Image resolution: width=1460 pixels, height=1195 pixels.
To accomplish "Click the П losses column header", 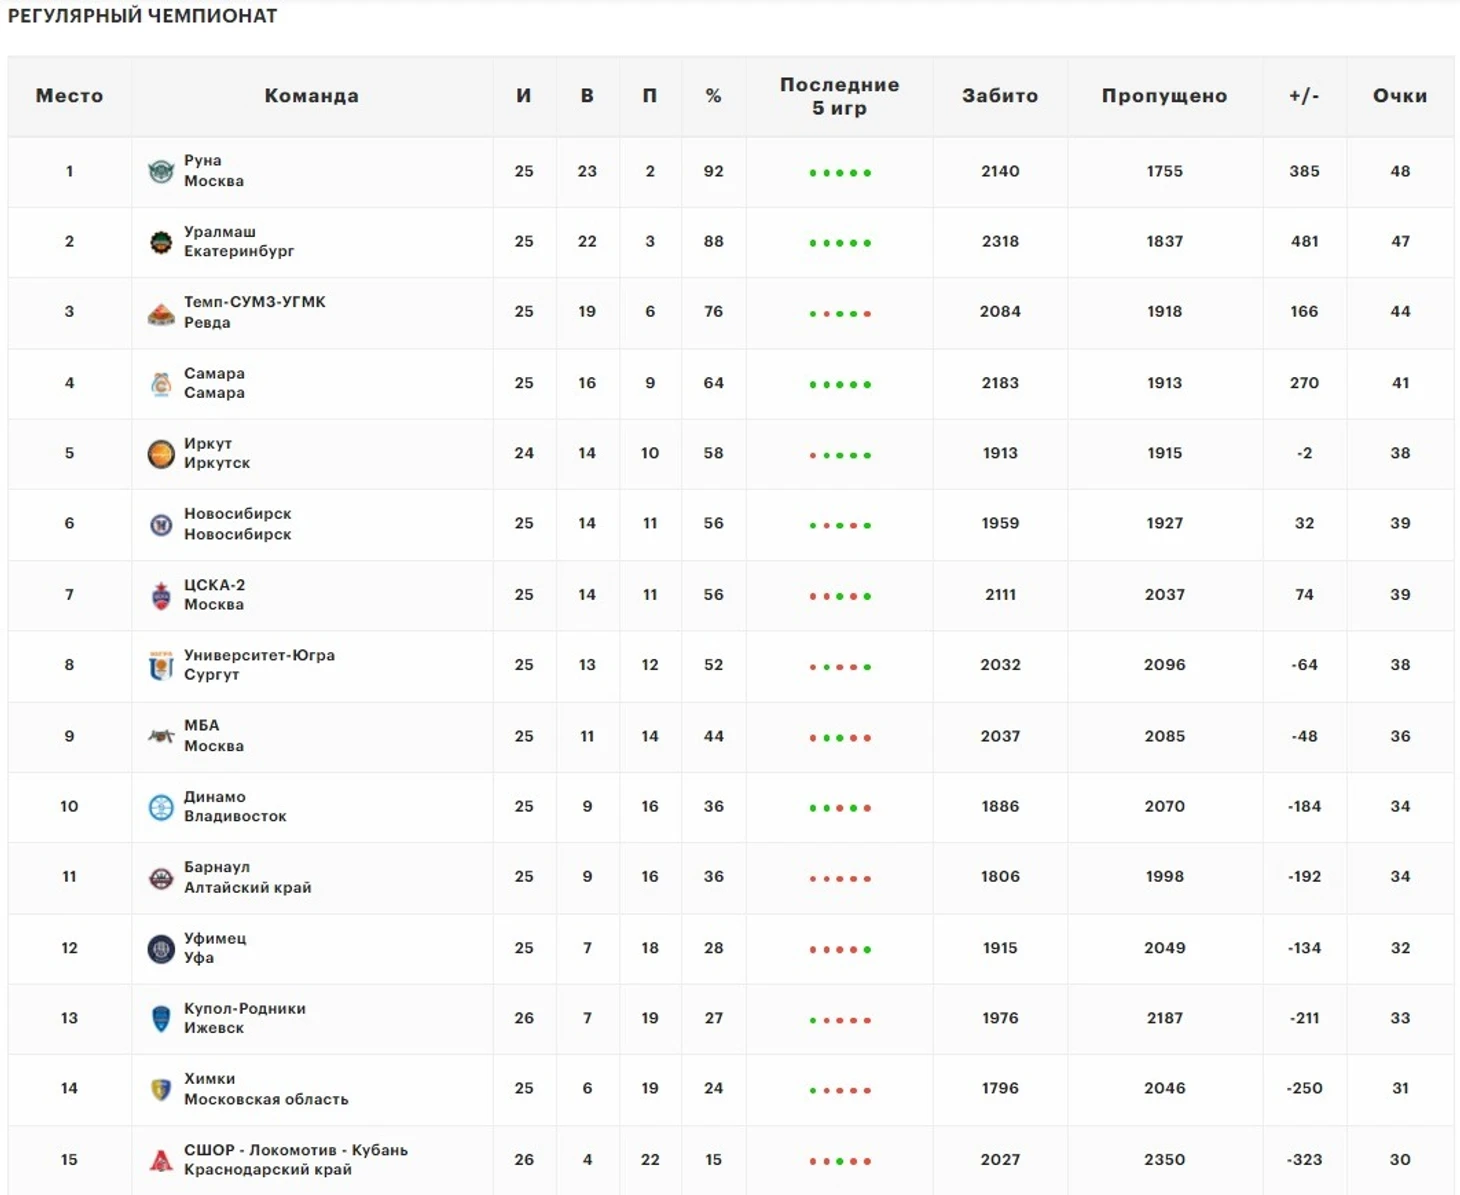I will coord(650,96).
